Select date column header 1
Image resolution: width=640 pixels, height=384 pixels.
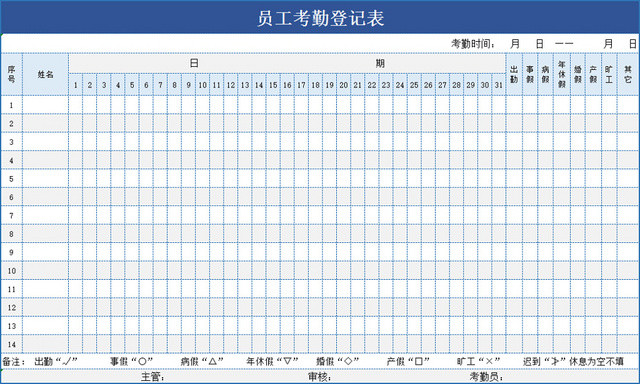pos(76,85)
